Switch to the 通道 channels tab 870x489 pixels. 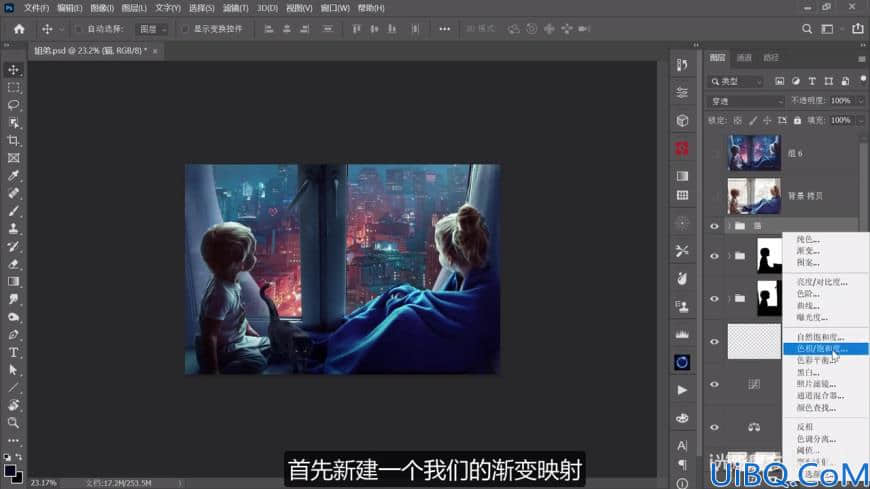[x=743, y=58]
